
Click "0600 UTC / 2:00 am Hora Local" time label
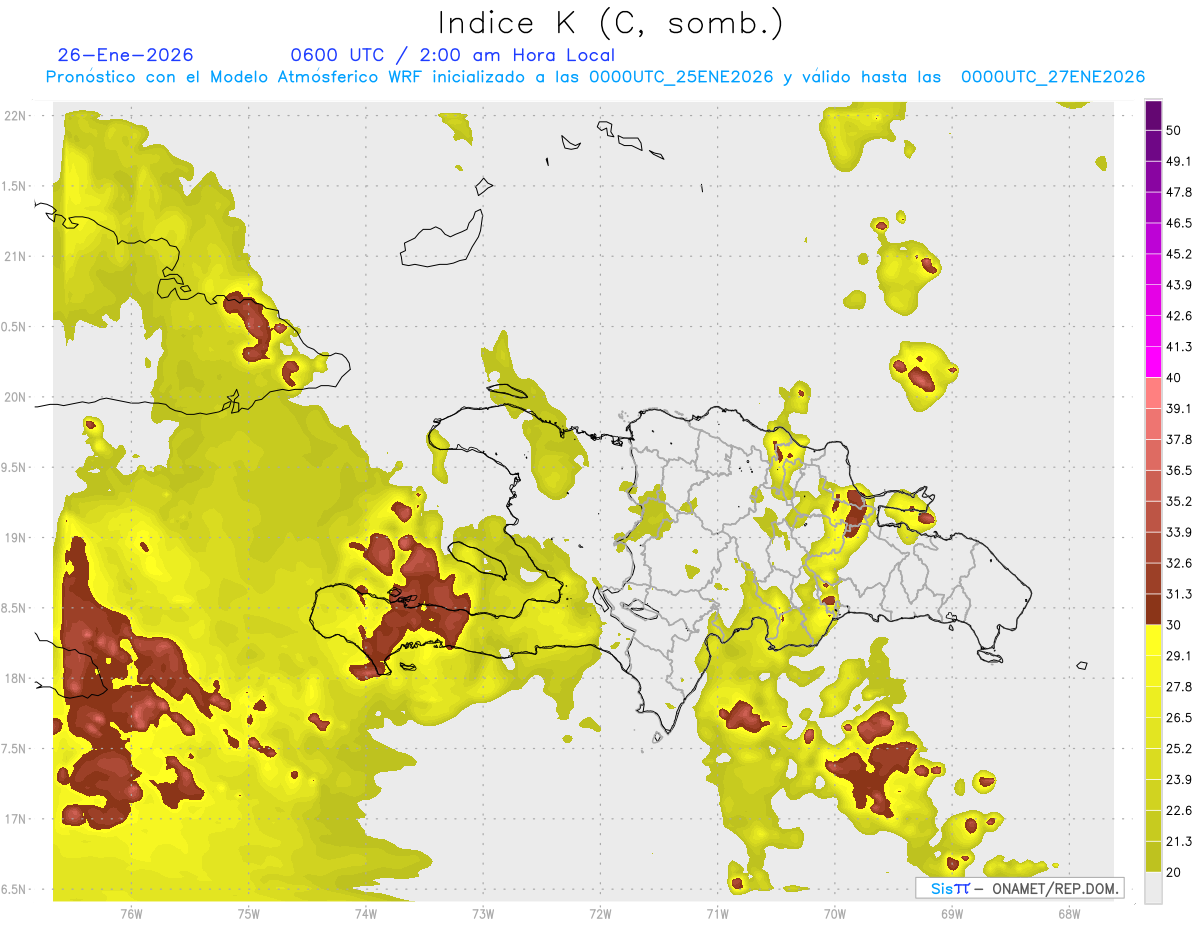(x=453, y=55)
